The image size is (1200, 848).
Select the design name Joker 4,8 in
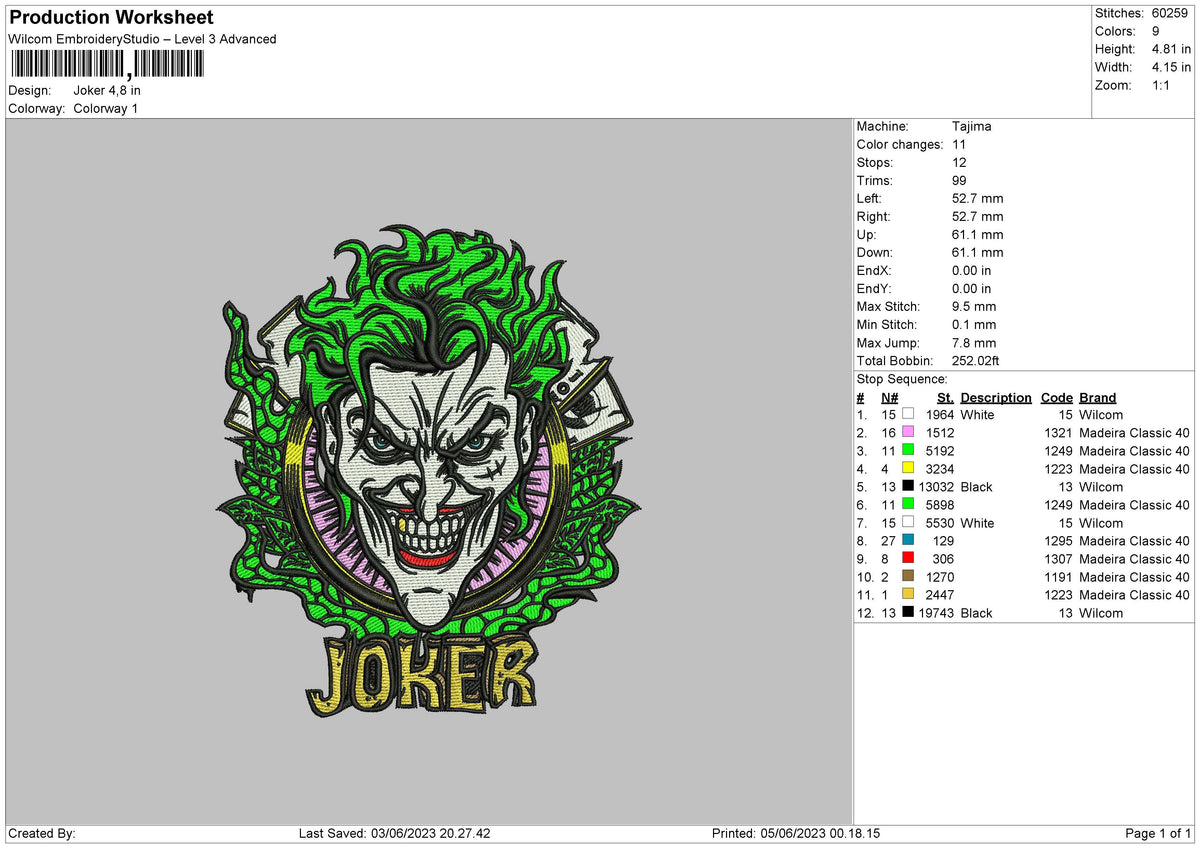(107, 91)
